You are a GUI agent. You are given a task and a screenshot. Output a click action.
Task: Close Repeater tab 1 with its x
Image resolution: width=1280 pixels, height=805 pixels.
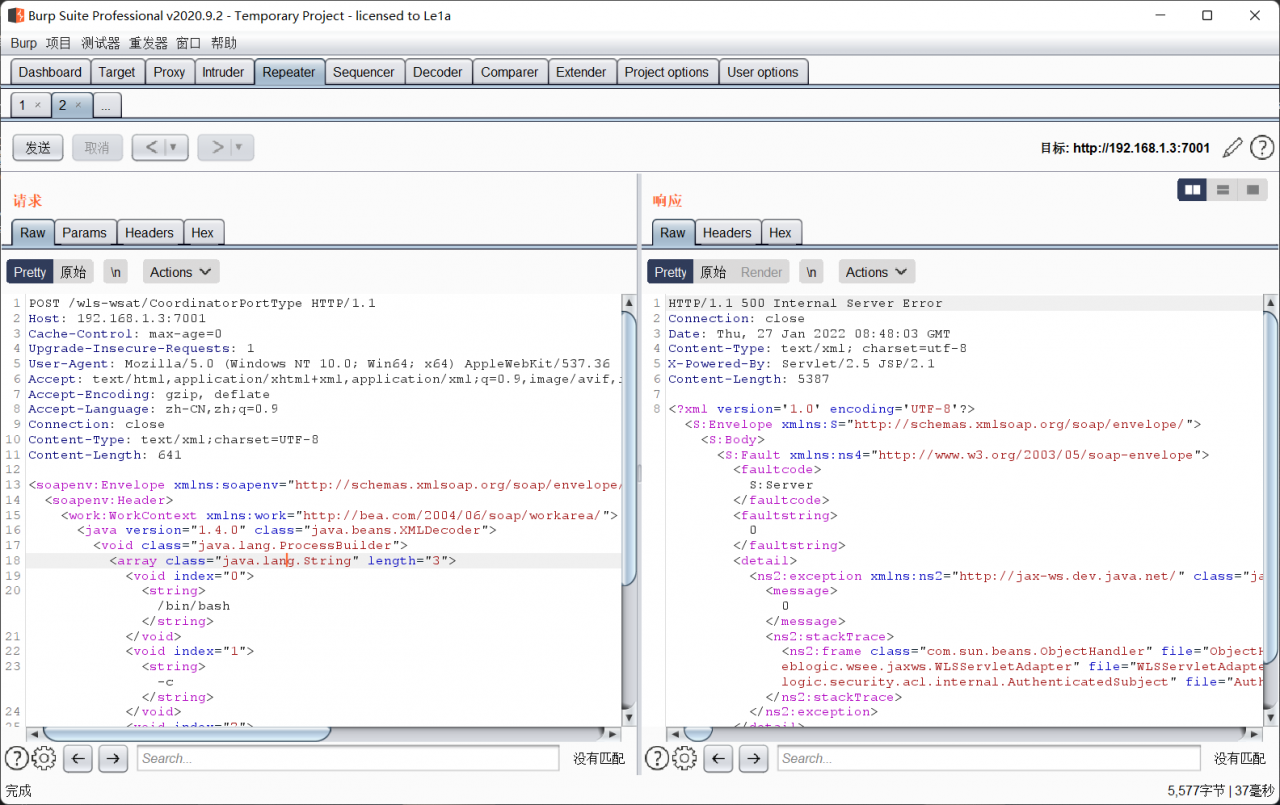[38, 105]
